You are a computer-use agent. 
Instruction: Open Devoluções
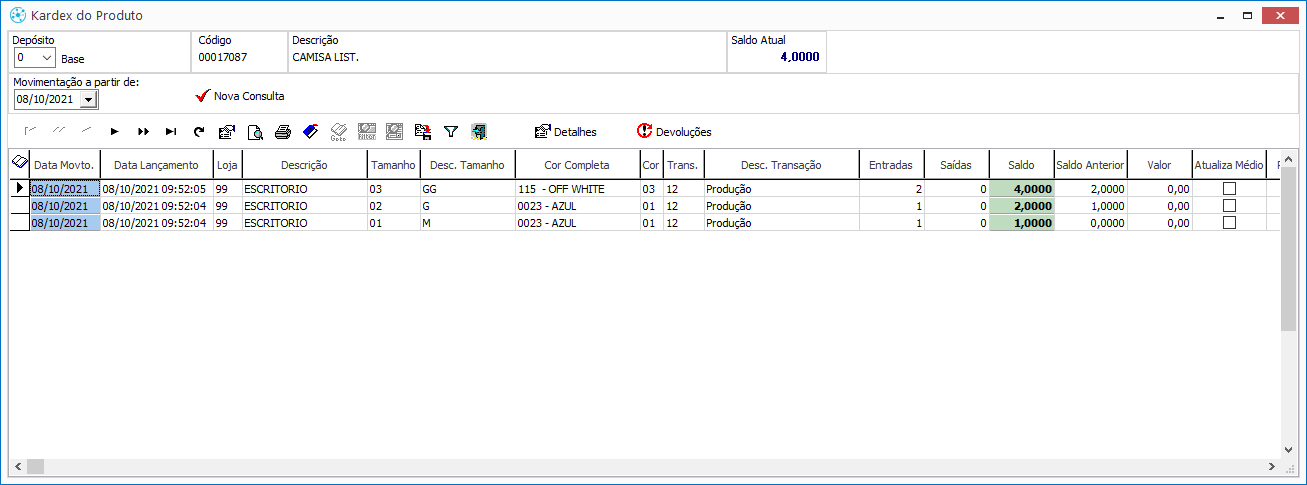(x=674, y=131)
